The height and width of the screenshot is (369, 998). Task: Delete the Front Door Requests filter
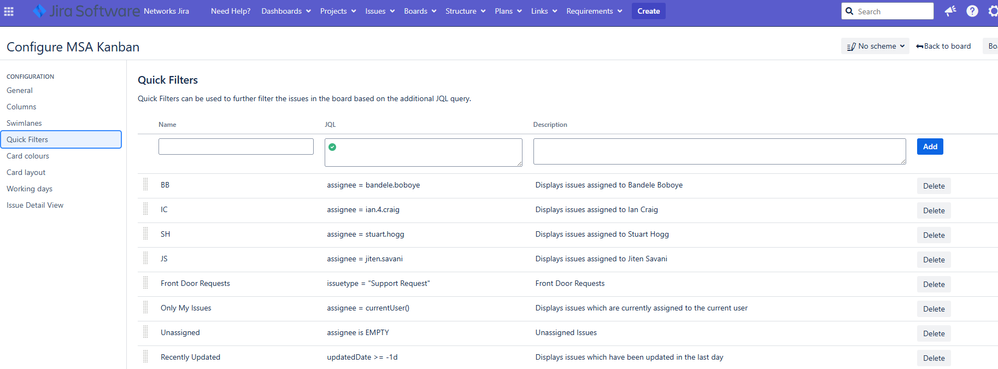pyautogui.click(x=934, y=284)
